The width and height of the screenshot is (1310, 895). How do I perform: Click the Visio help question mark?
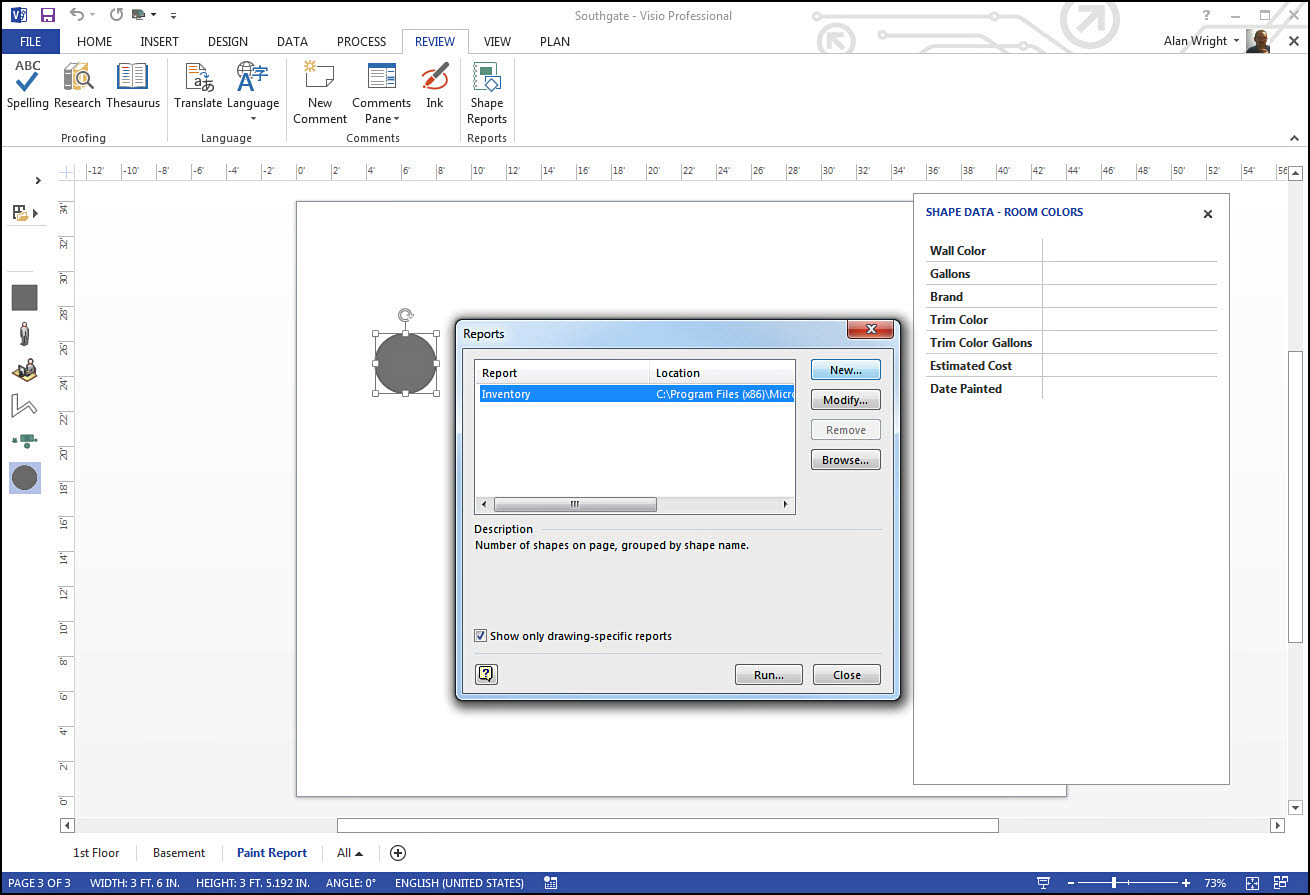click(x=1207, y=15)
